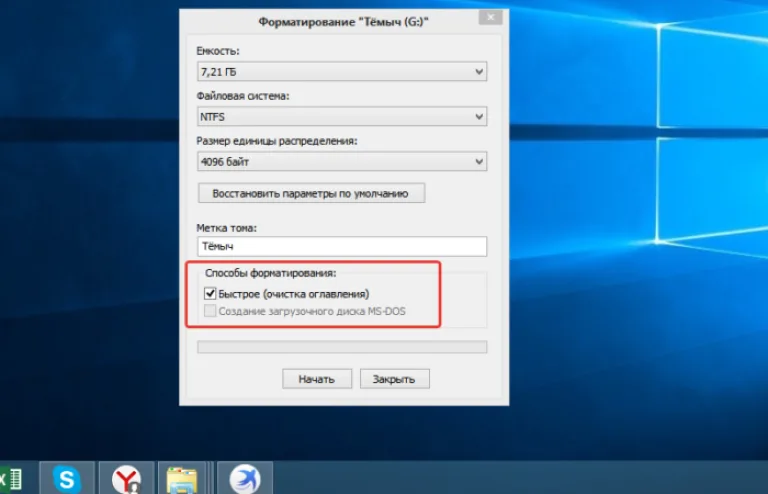Open Yandex Browser taskbar icon

[126, 478]
